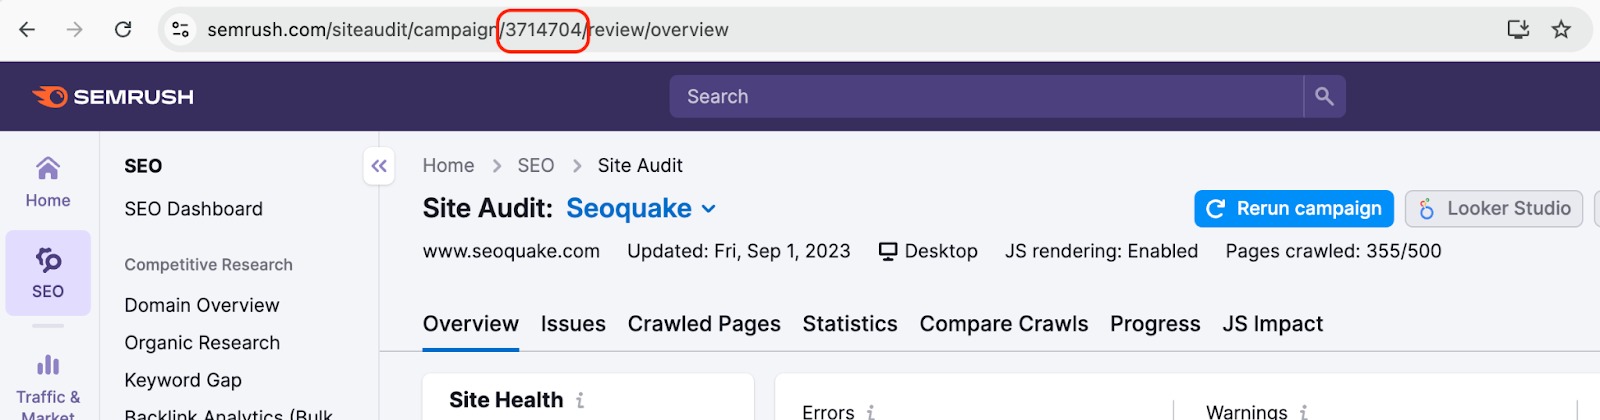This screenshot has width=1600, height=420.
Task: Click the Errors info icon
Action: coord(871,412)
